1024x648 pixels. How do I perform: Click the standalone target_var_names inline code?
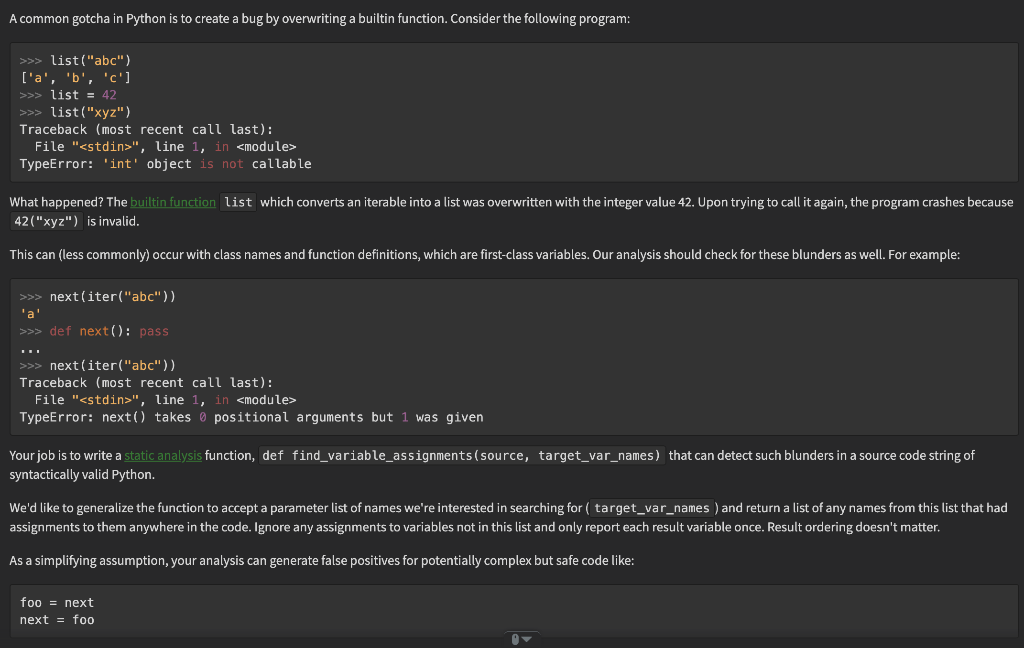[x=651, y=508]
